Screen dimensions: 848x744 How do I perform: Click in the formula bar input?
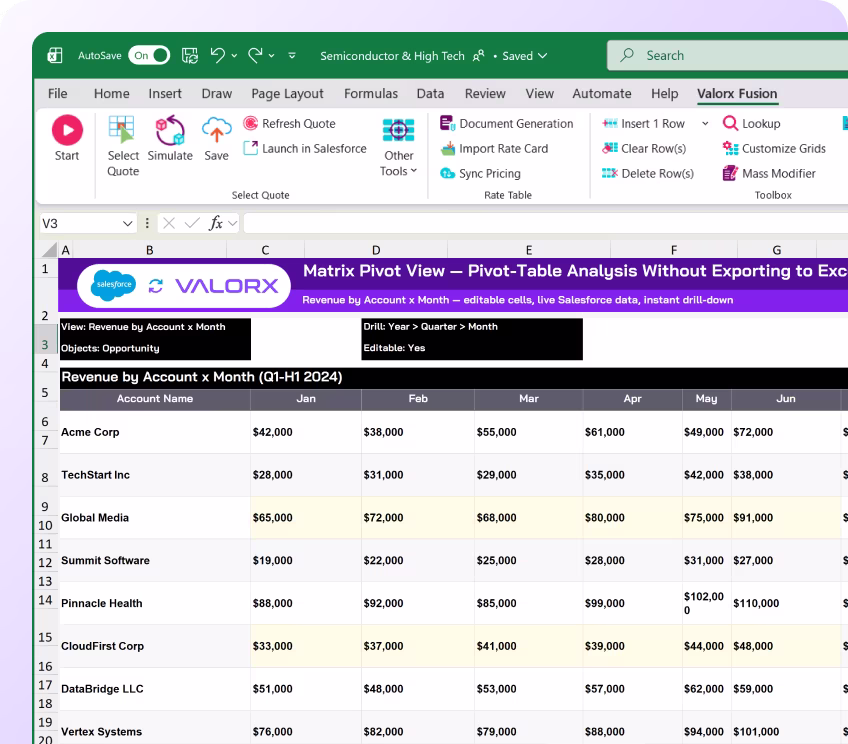(x=546, y=223)
